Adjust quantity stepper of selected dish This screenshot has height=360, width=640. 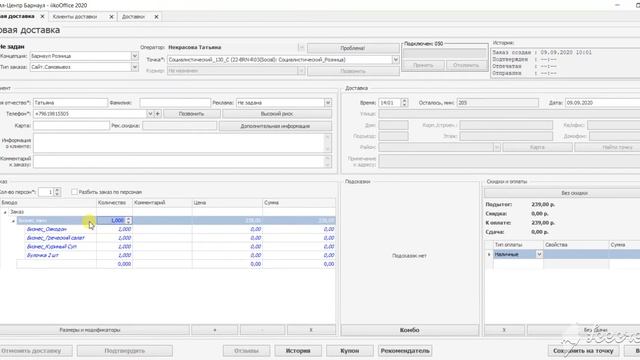[129, 220]
